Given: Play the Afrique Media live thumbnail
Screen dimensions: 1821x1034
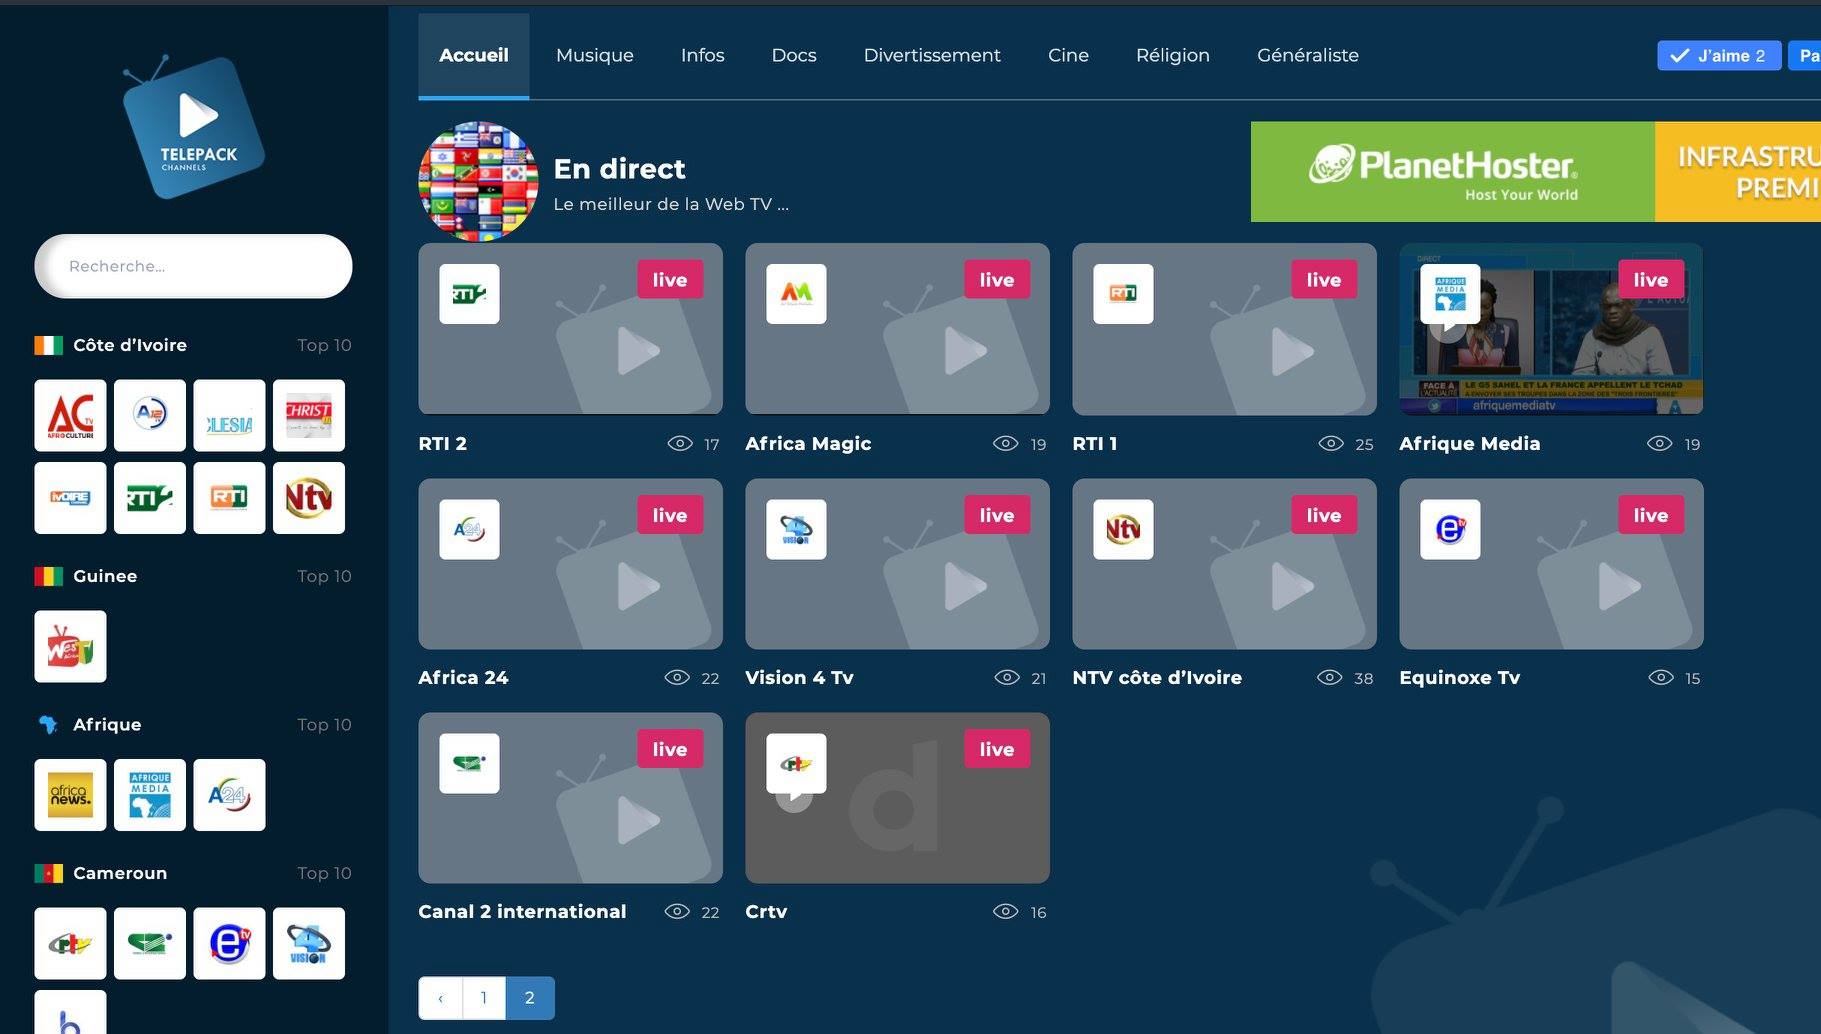Looking at the screenshot, I should 1551,329.
